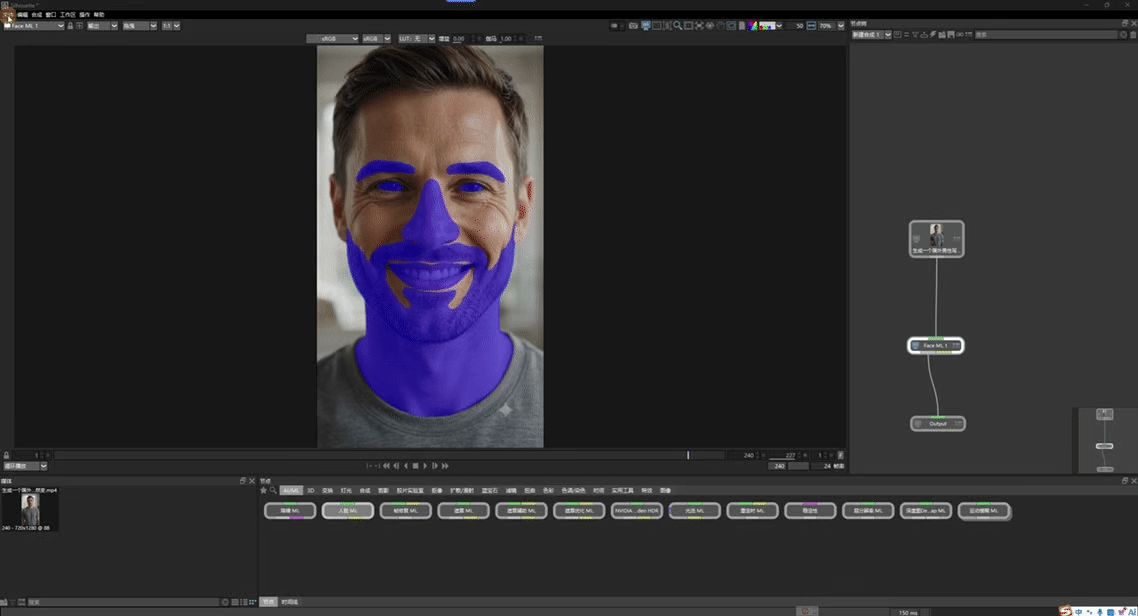Add the 人脸 ML node from palette
Screen dimensions: 1138x616
pyautogui.click(x=348, y=510)
